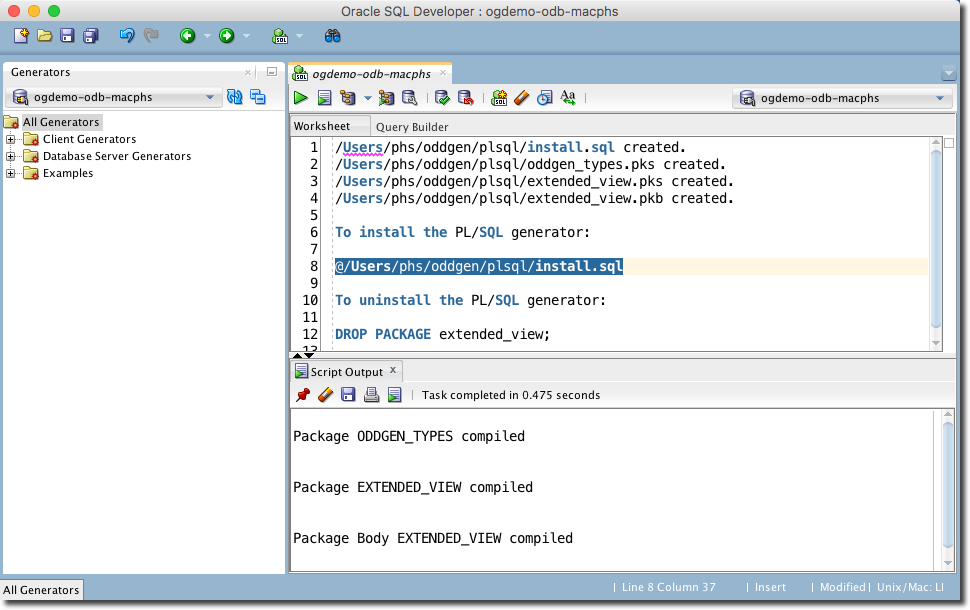Image resolution: width=970 pixels, height=610 pixels.
Task: Click the Unshared SQL Worksheet icon
Action: tap(499, 97)
